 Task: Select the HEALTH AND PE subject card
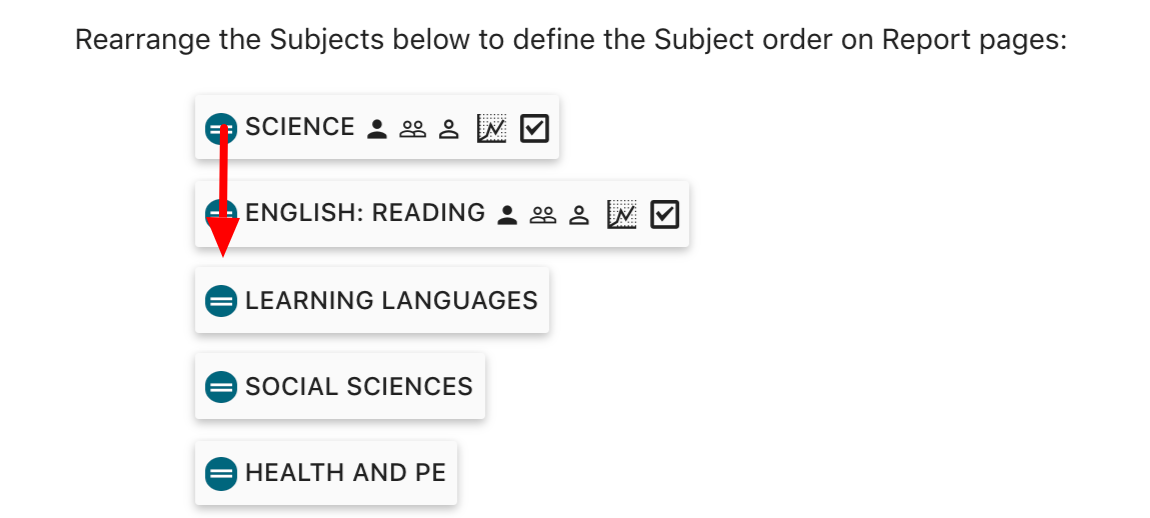345,472
